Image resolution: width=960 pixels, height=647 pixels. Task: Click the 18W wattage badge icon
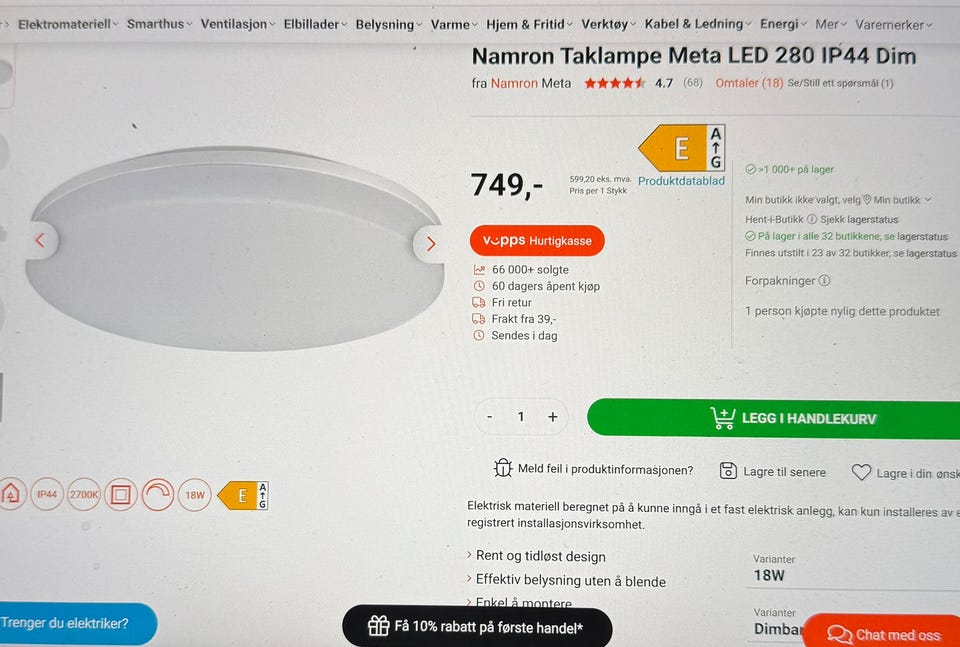195,495
